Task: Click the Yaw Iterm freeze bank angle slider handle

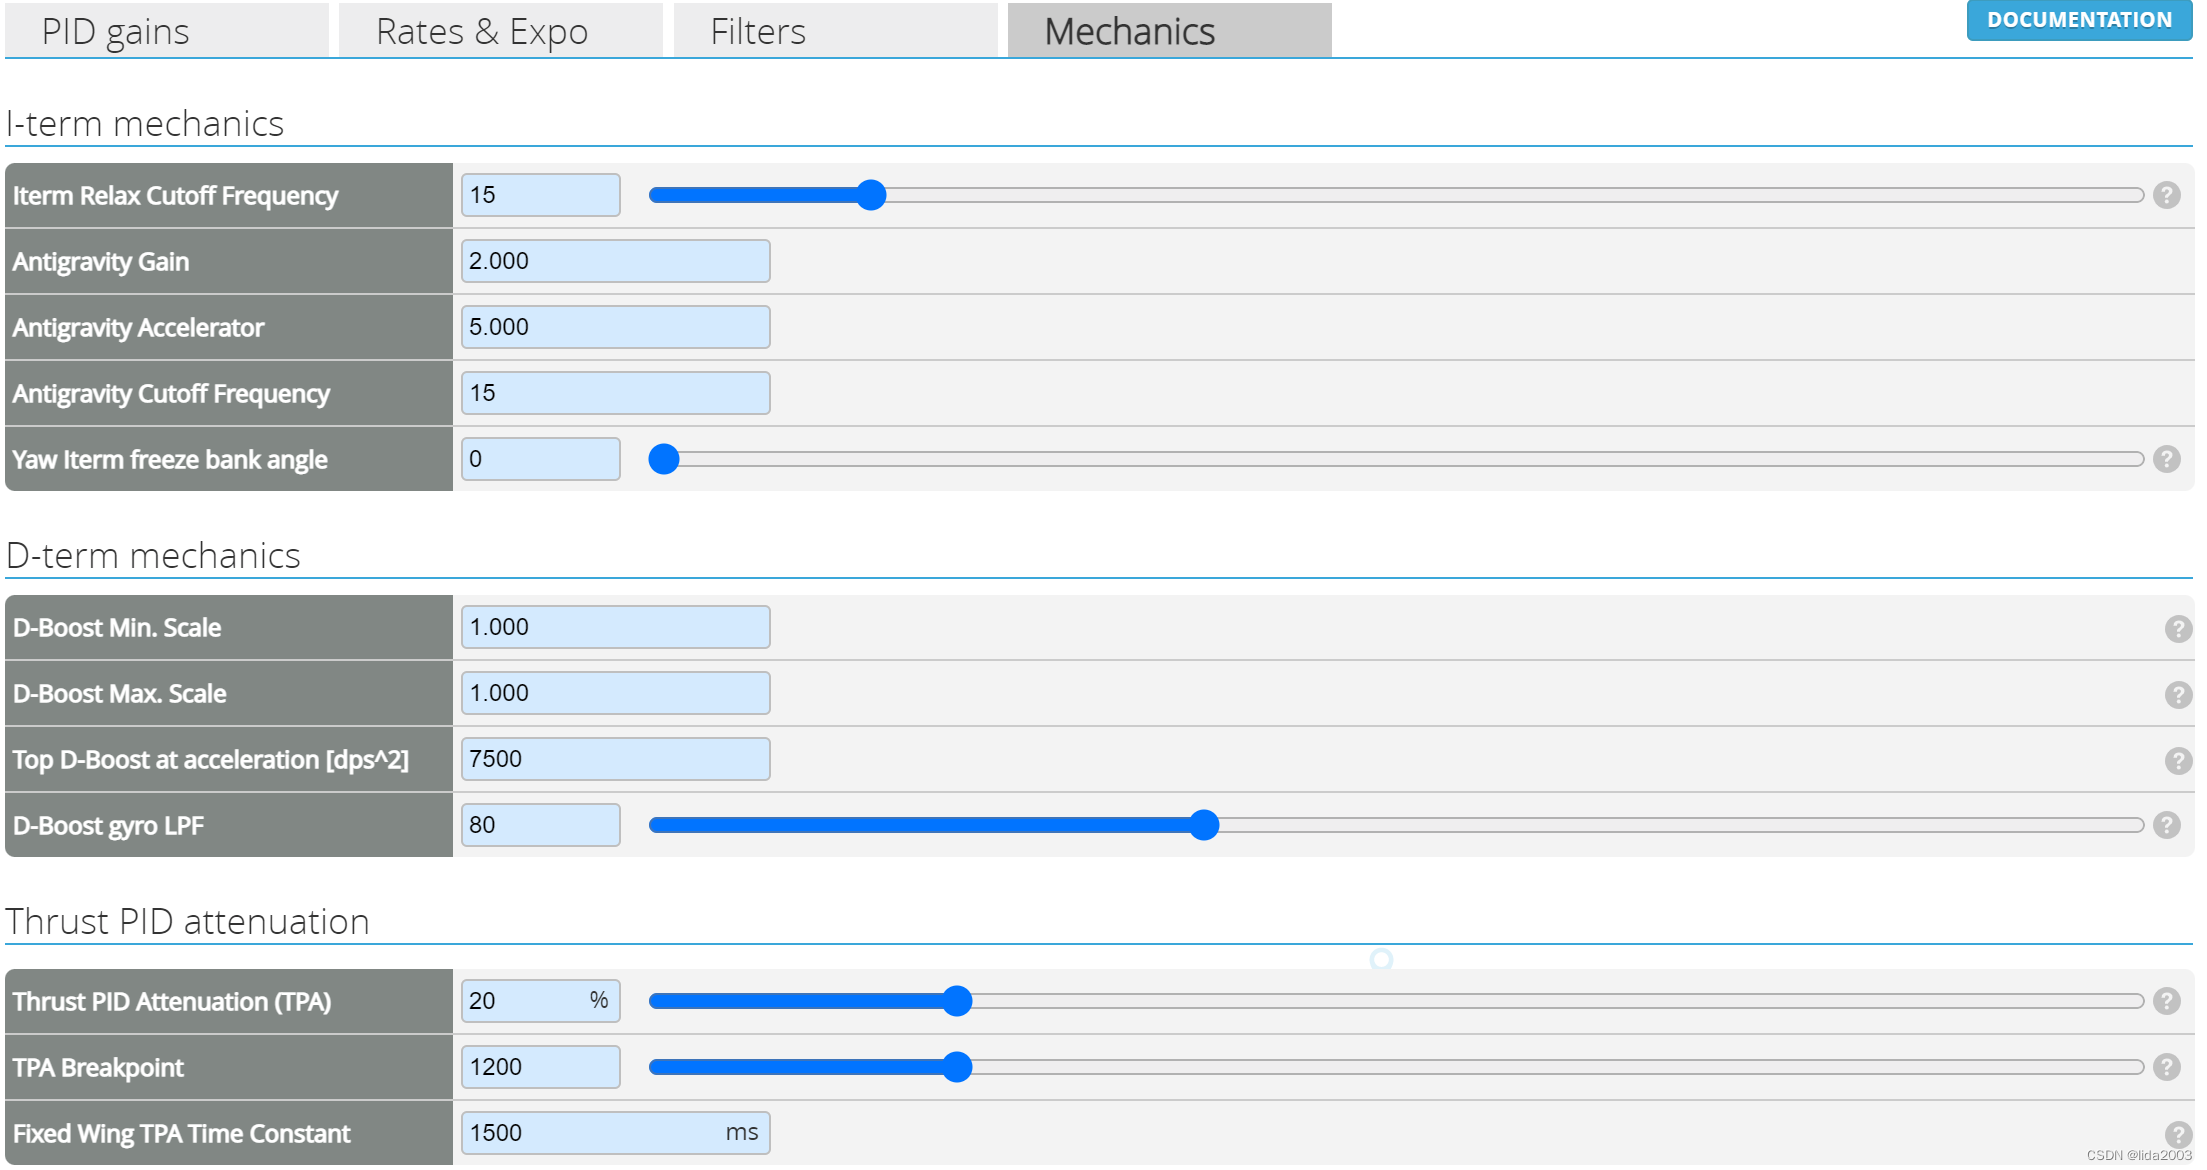Action: pyautogui.click(x=664, y=459)
